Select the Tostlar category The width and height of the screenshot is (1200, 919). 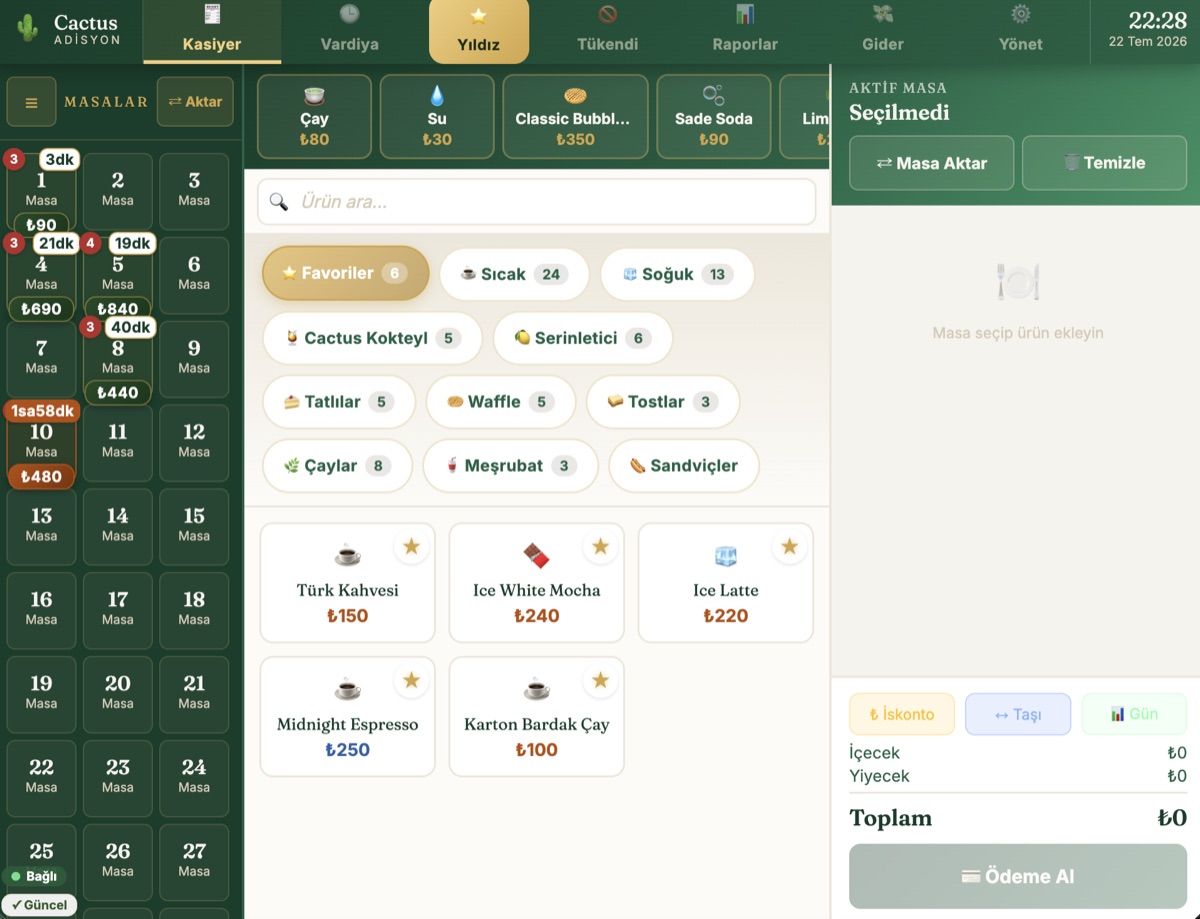coord(663,402)
